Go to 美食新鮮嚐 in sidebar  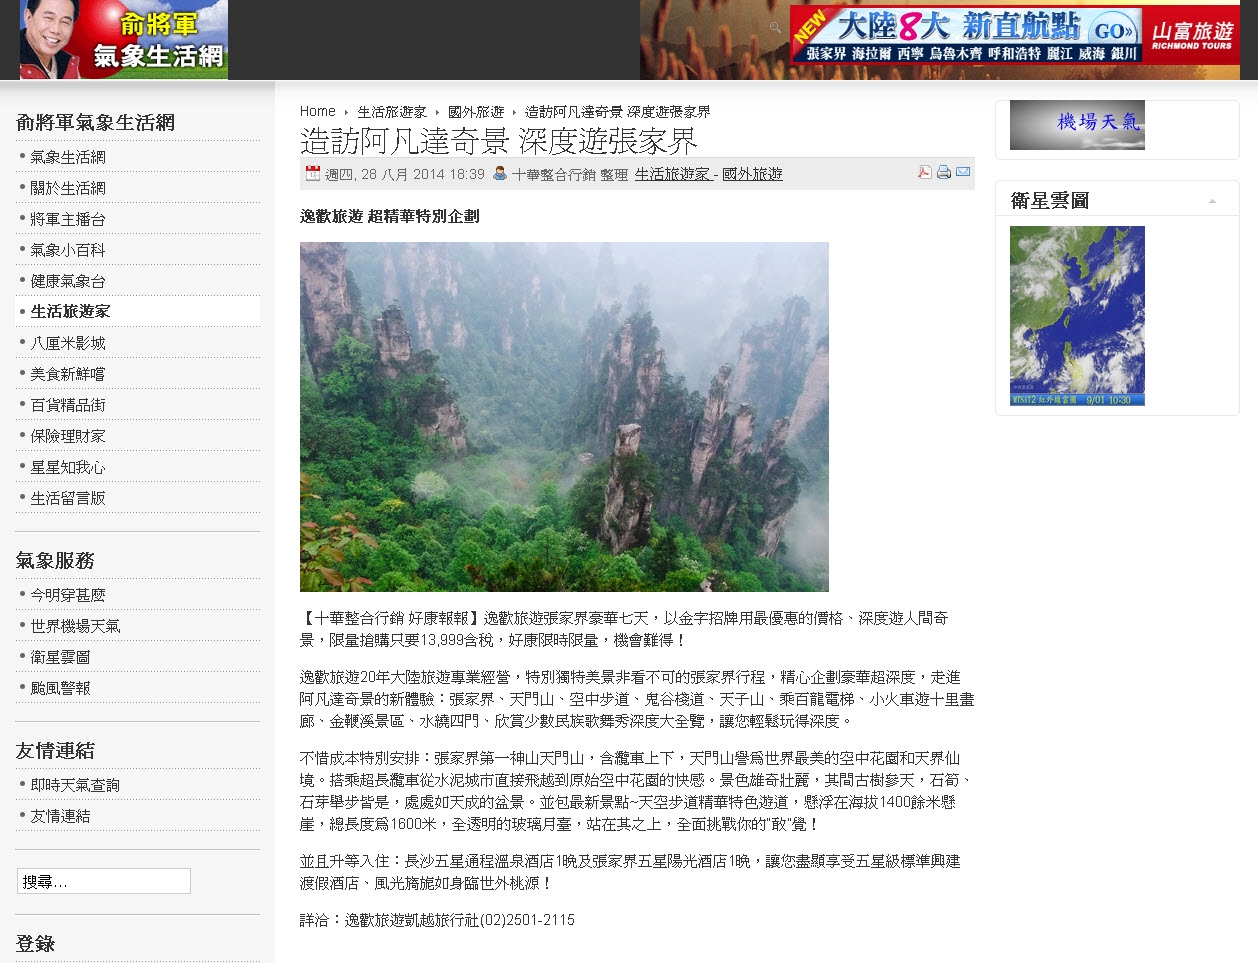(x=67, y=374)
